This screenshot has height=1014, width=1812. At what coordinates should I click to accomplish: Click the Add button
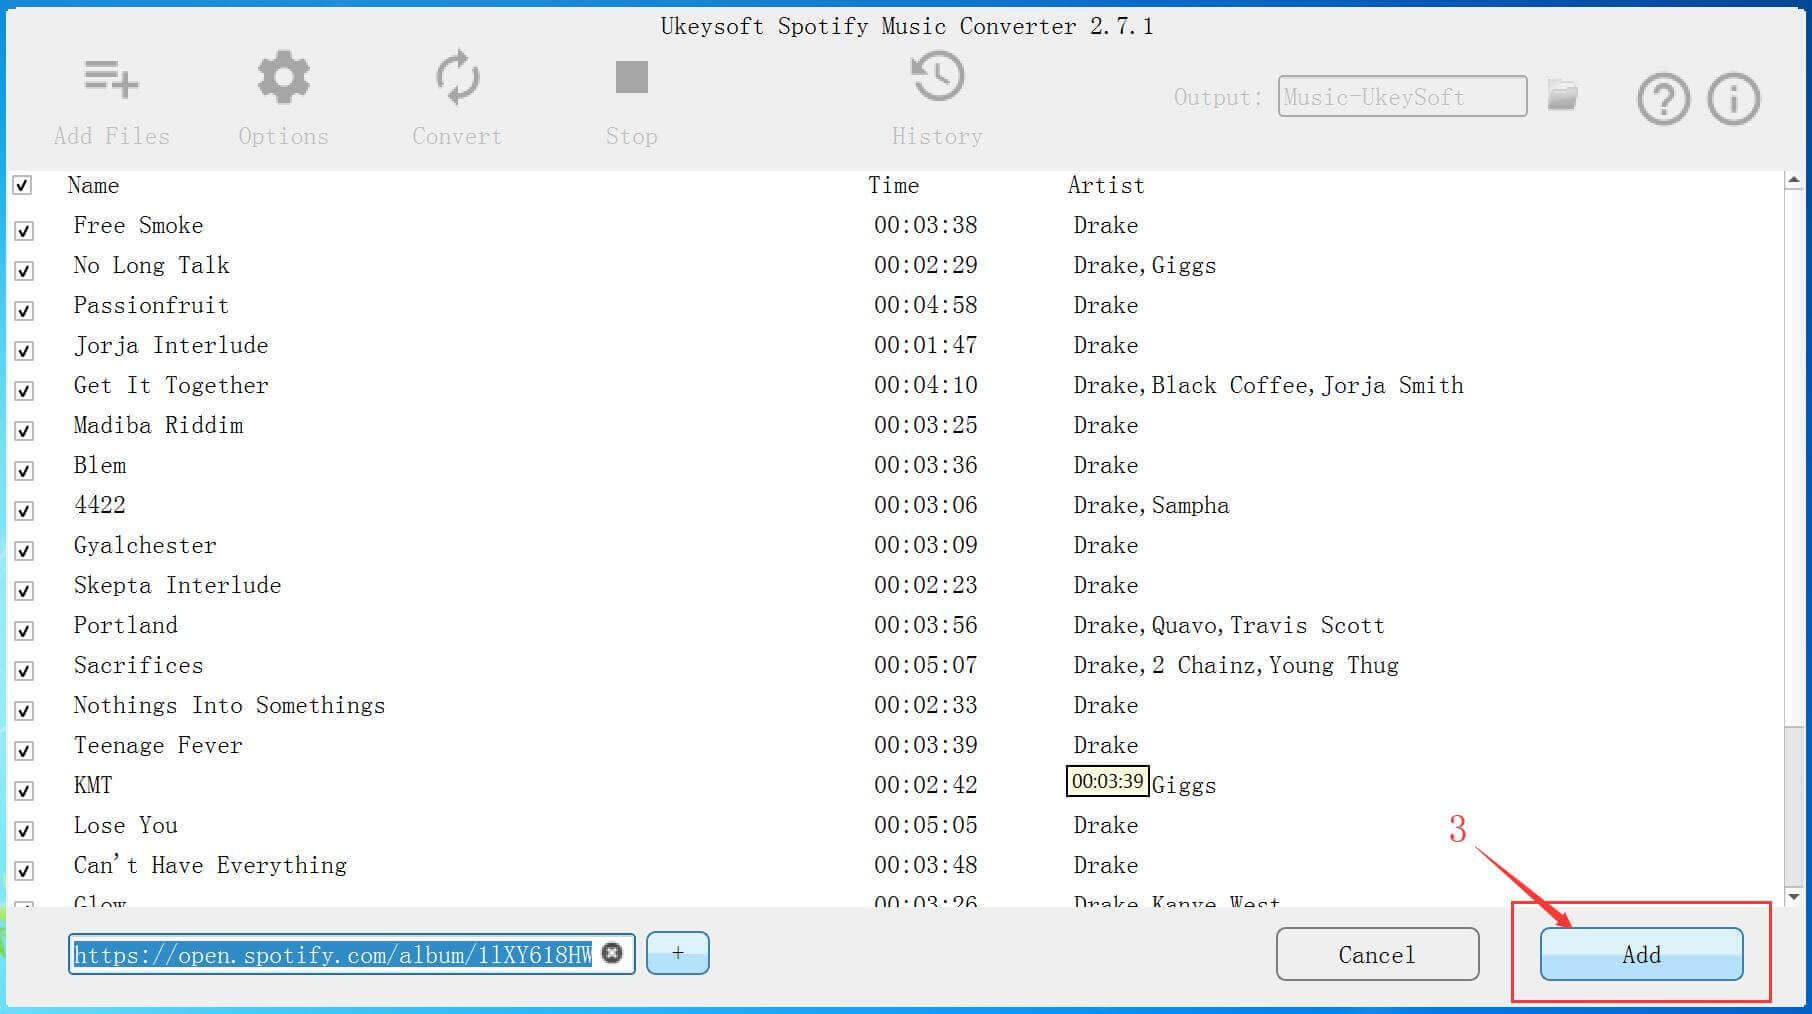1641,954
